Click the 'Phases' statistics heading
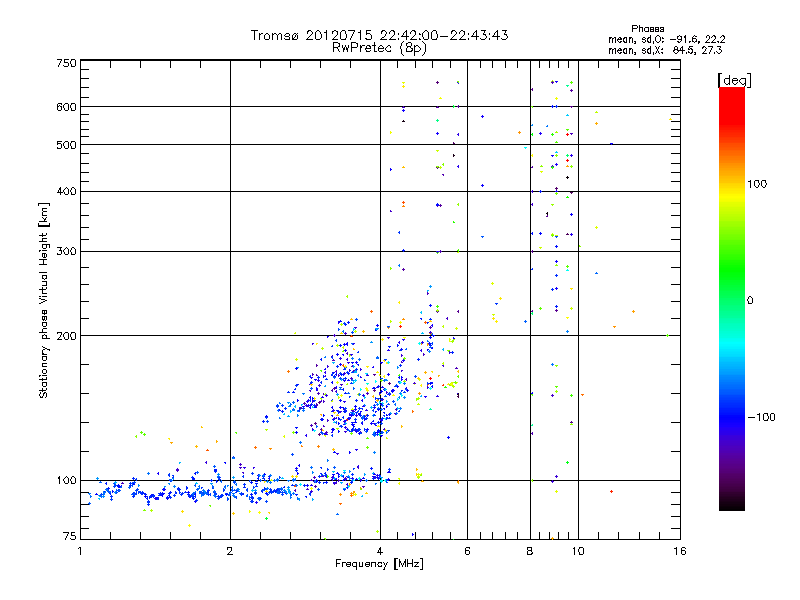 [647, 29]
